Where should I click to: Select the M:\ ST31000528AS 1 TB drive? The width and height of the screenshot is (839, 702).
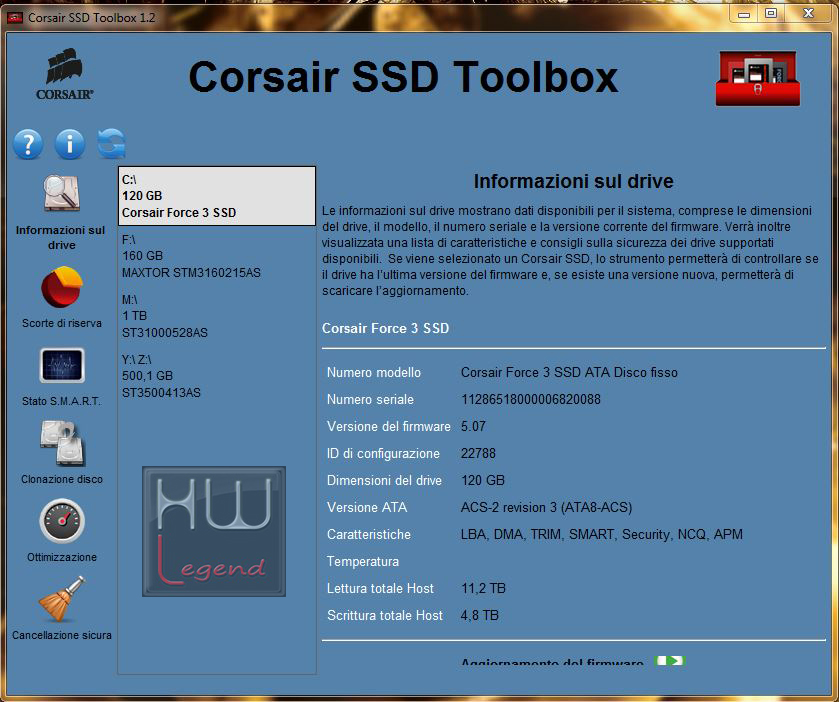tap(217, 316)
